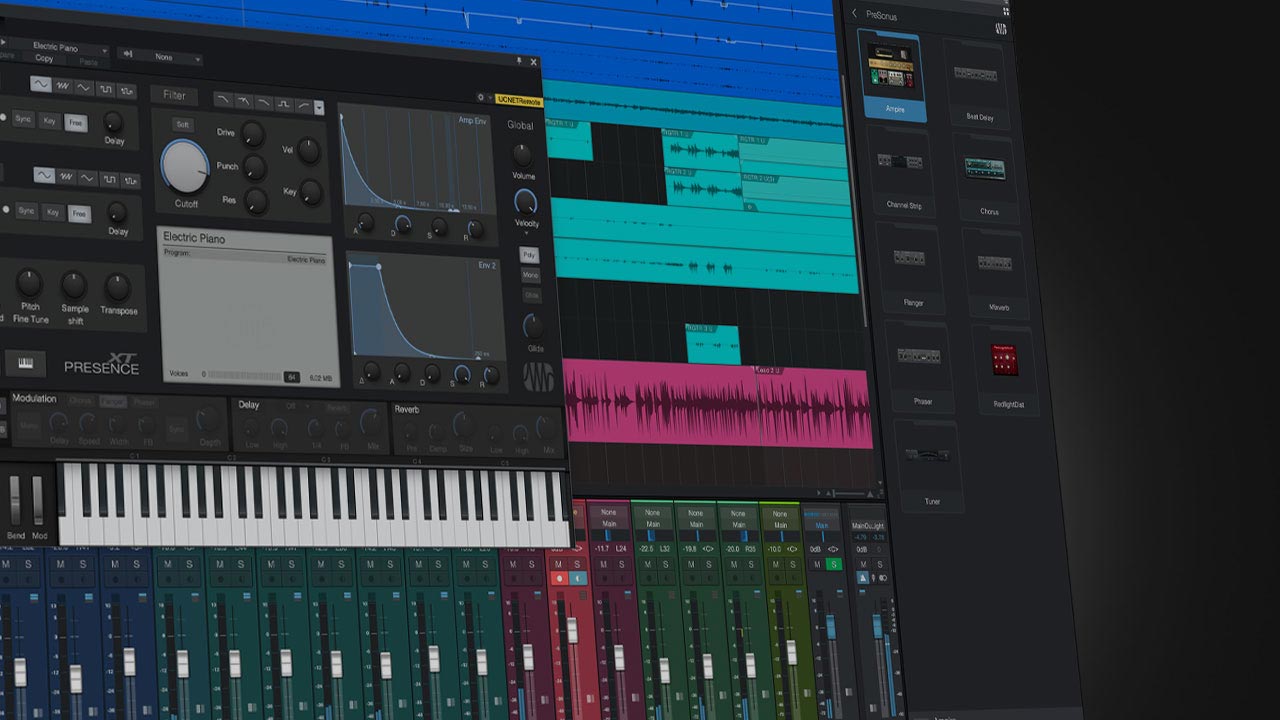The width and height of the screenshot is (1280, 720).
Task: Open the Presence XT gear settings icon
Action: click(481, 98)
